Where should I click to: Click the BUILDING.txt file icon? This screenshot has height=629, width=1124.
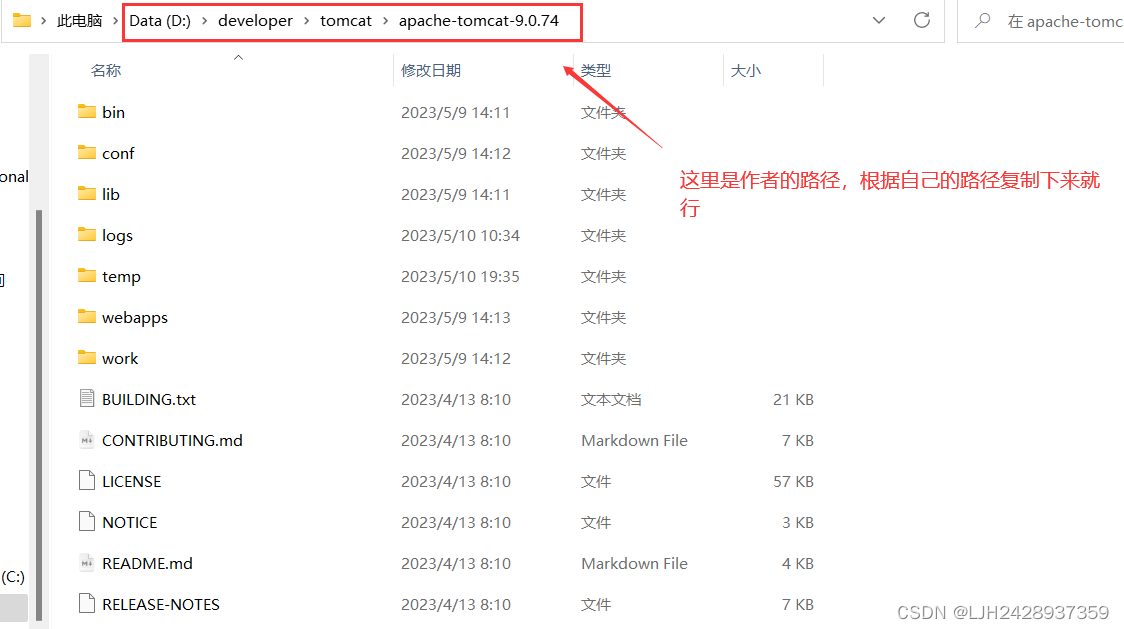tap(87, 398)
